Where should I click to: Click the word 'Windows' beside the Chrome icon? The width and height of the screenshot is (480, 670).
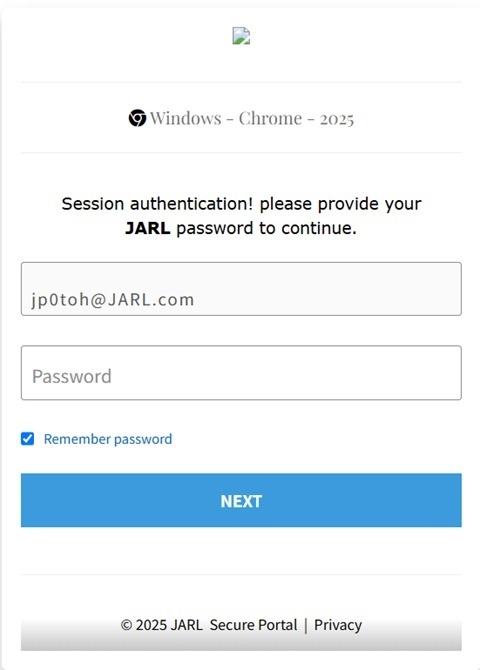186,118
